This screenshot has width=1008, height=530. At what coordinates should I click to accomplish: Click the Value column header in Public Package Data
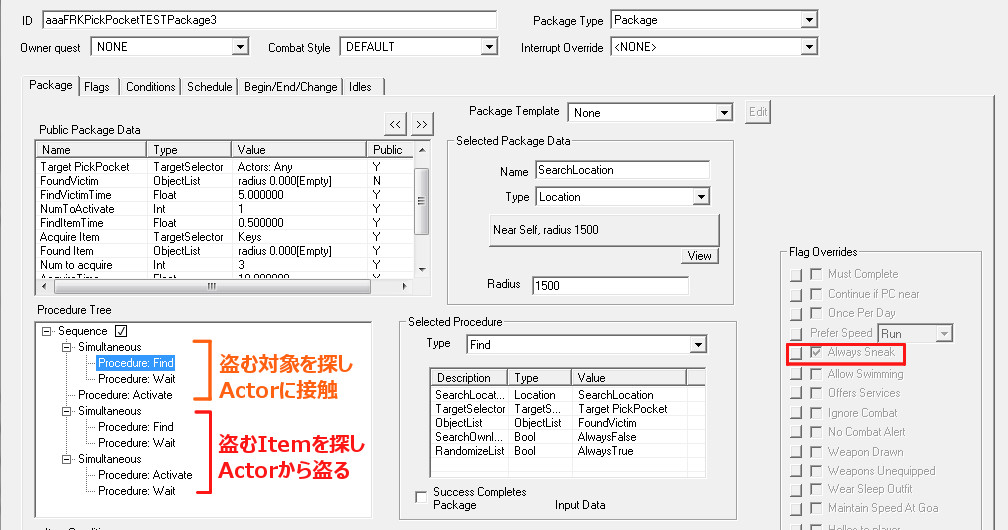click(298, 150)
